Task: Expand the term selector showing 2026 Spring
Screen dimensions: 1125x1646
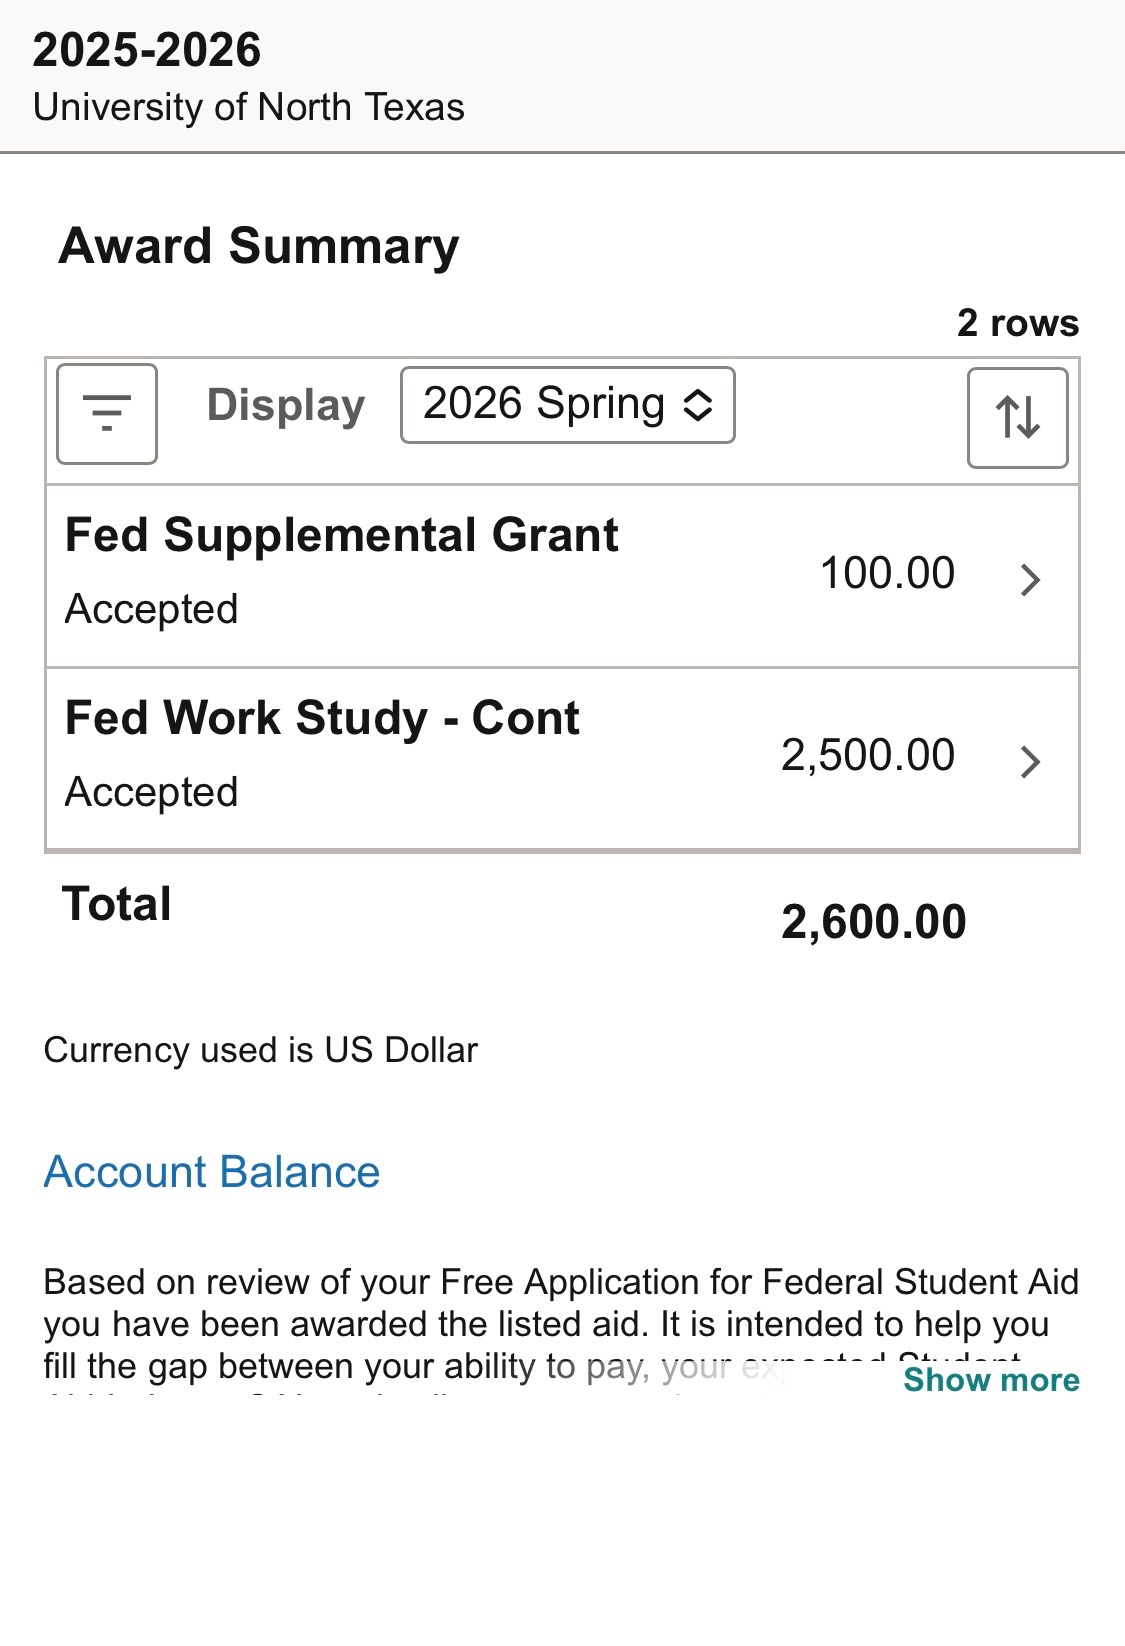Action: click(567, 405)
